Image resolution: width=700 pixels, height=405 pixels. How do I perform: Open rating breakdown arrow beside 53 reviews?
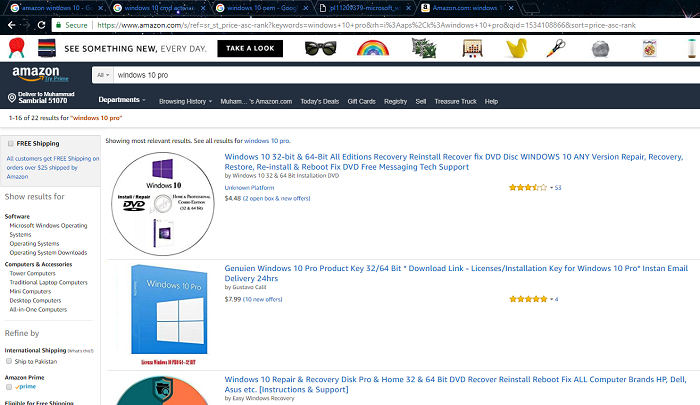point(551,188)
